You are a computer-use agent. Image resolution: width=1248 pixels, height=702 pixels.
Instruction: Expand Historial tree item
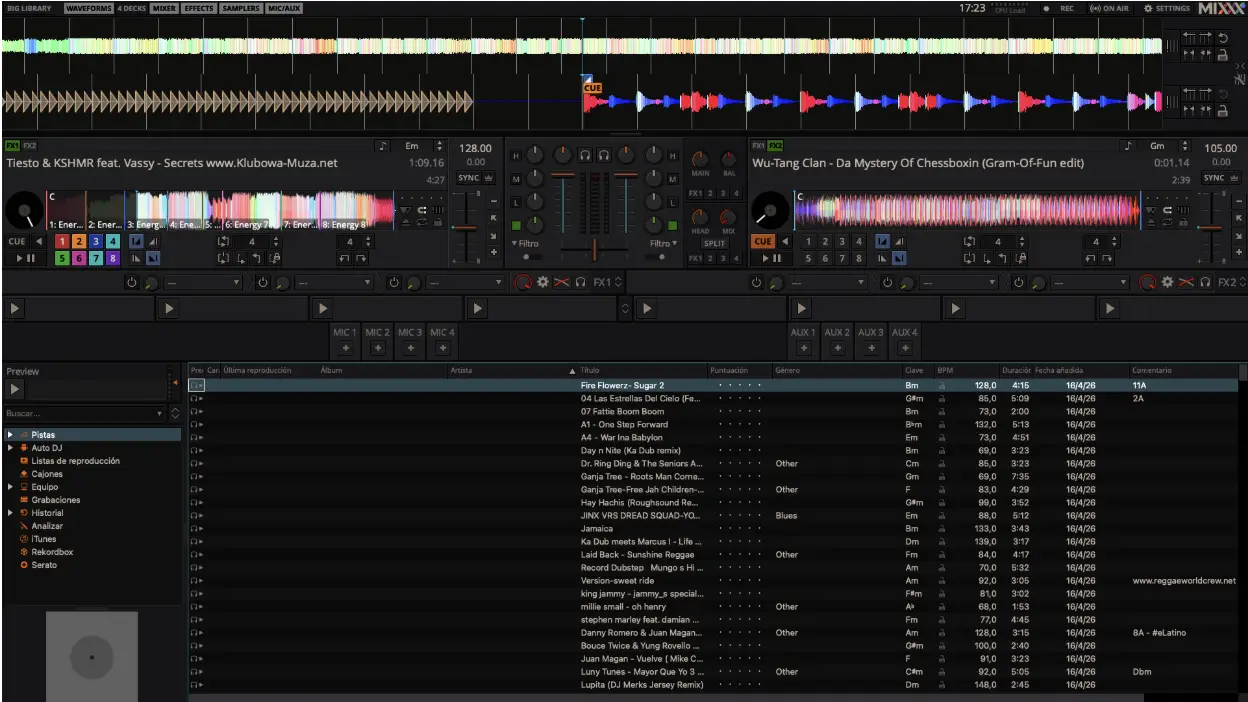pos(10,513)
